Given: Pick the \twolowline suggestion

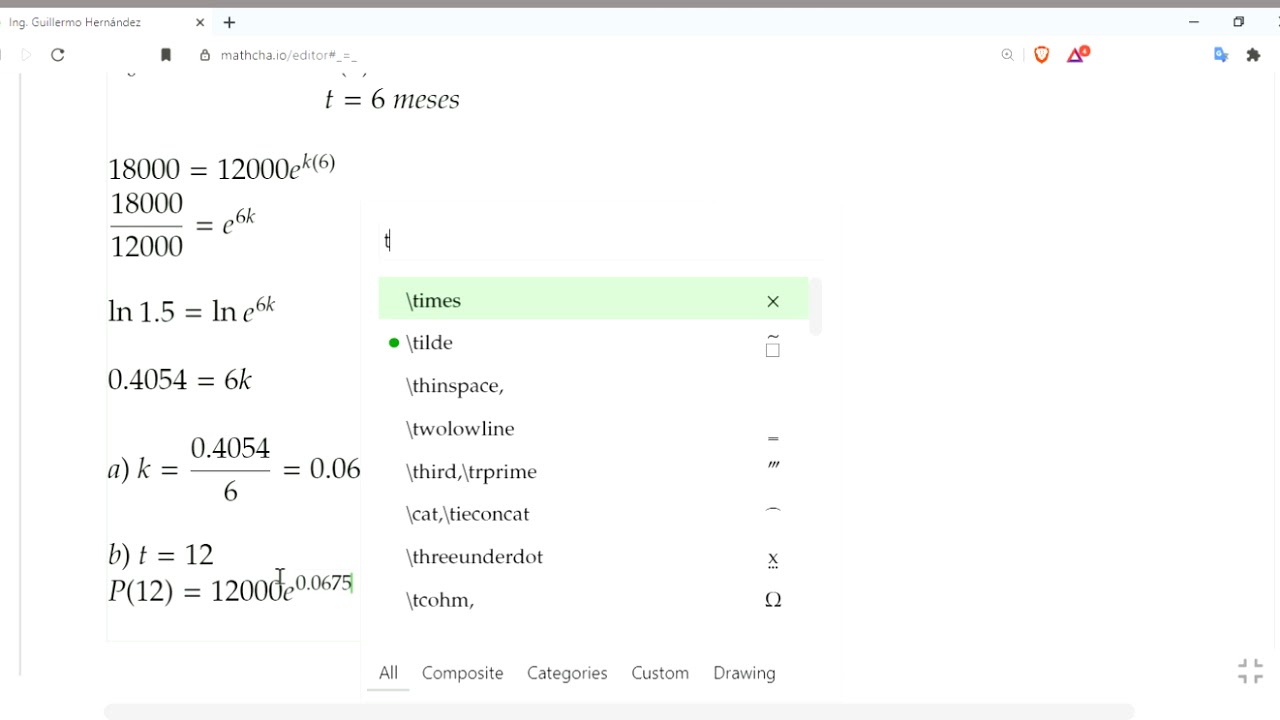Looking at the screenshot, I should [x=593, y=429].
